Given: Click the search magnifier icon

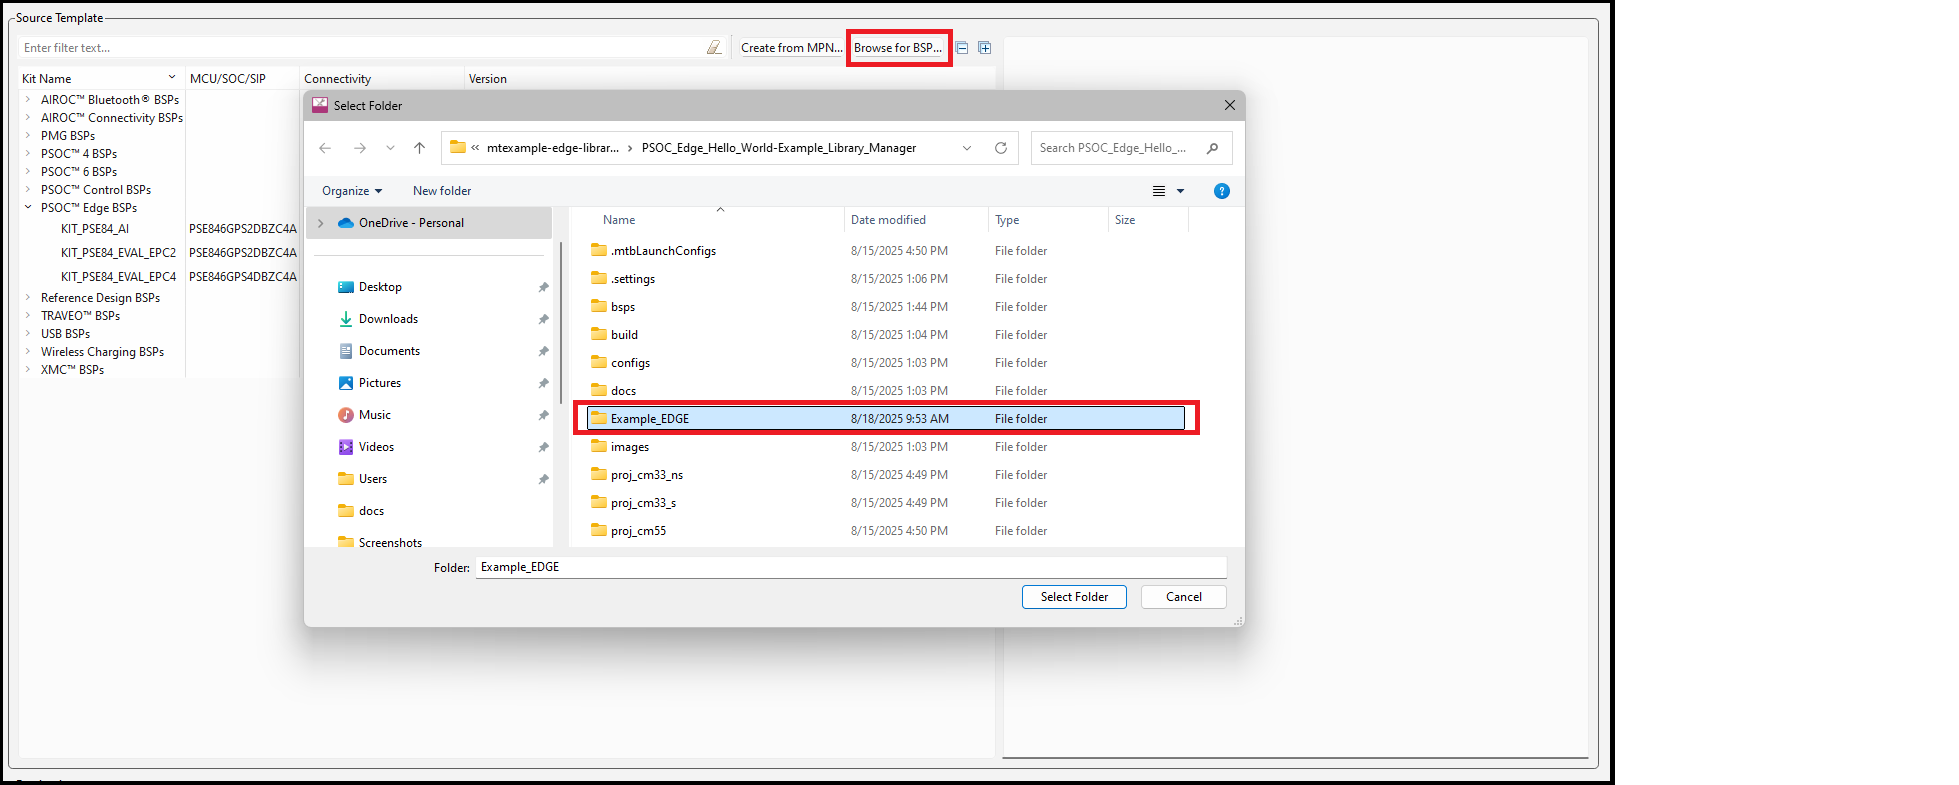Looking at the screenshot, I should (1213, 148).
